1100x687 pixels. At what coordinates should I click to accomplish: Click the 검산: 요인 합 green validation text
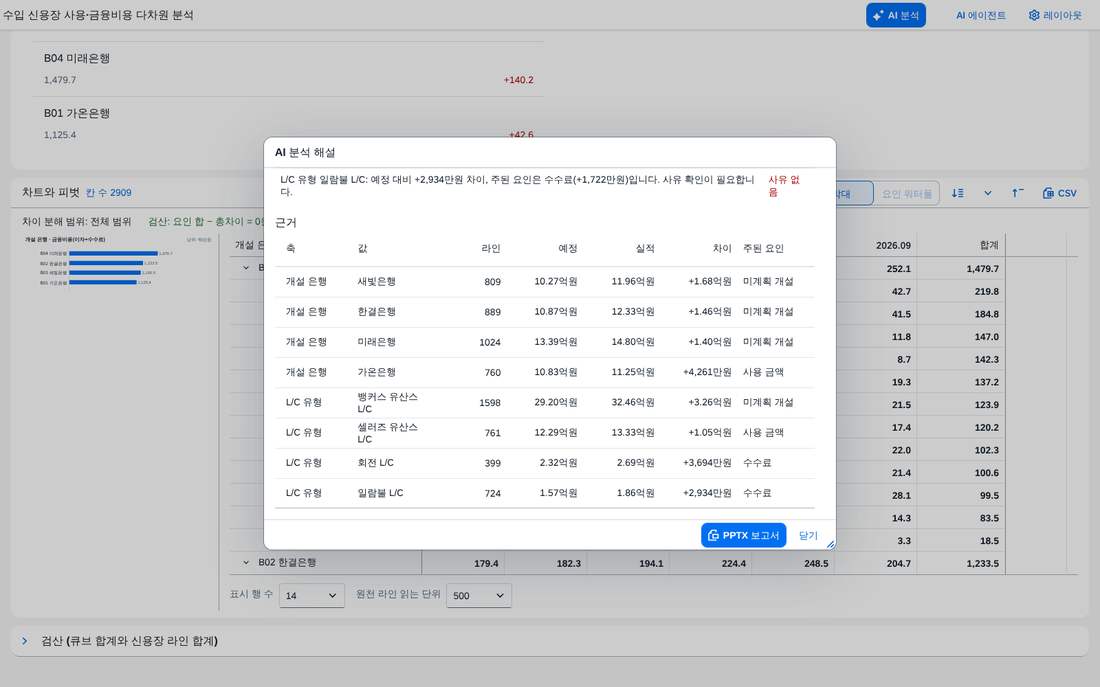[x=206, y=222]
